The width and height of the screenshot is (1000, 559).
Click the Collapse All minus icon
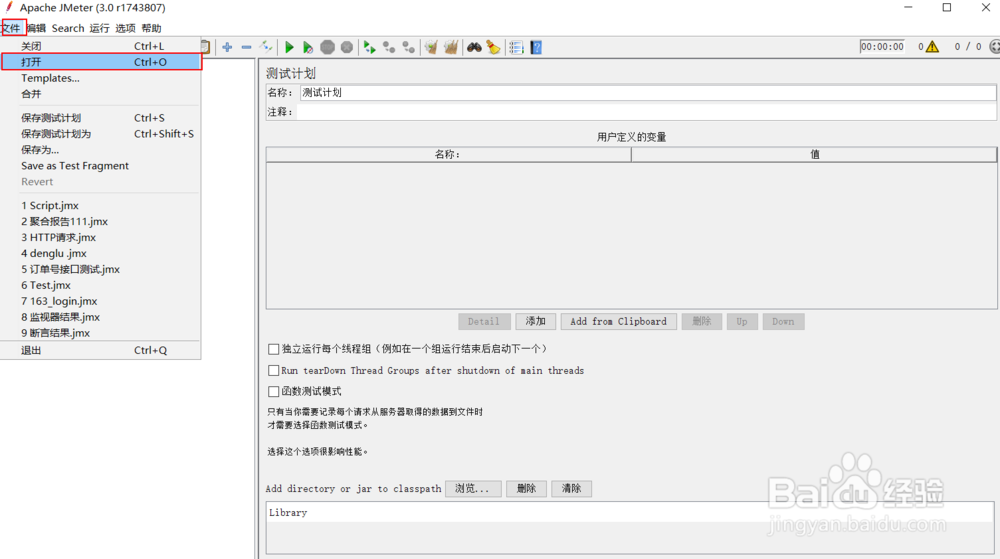pyautogui.click(x=246, y=47)
